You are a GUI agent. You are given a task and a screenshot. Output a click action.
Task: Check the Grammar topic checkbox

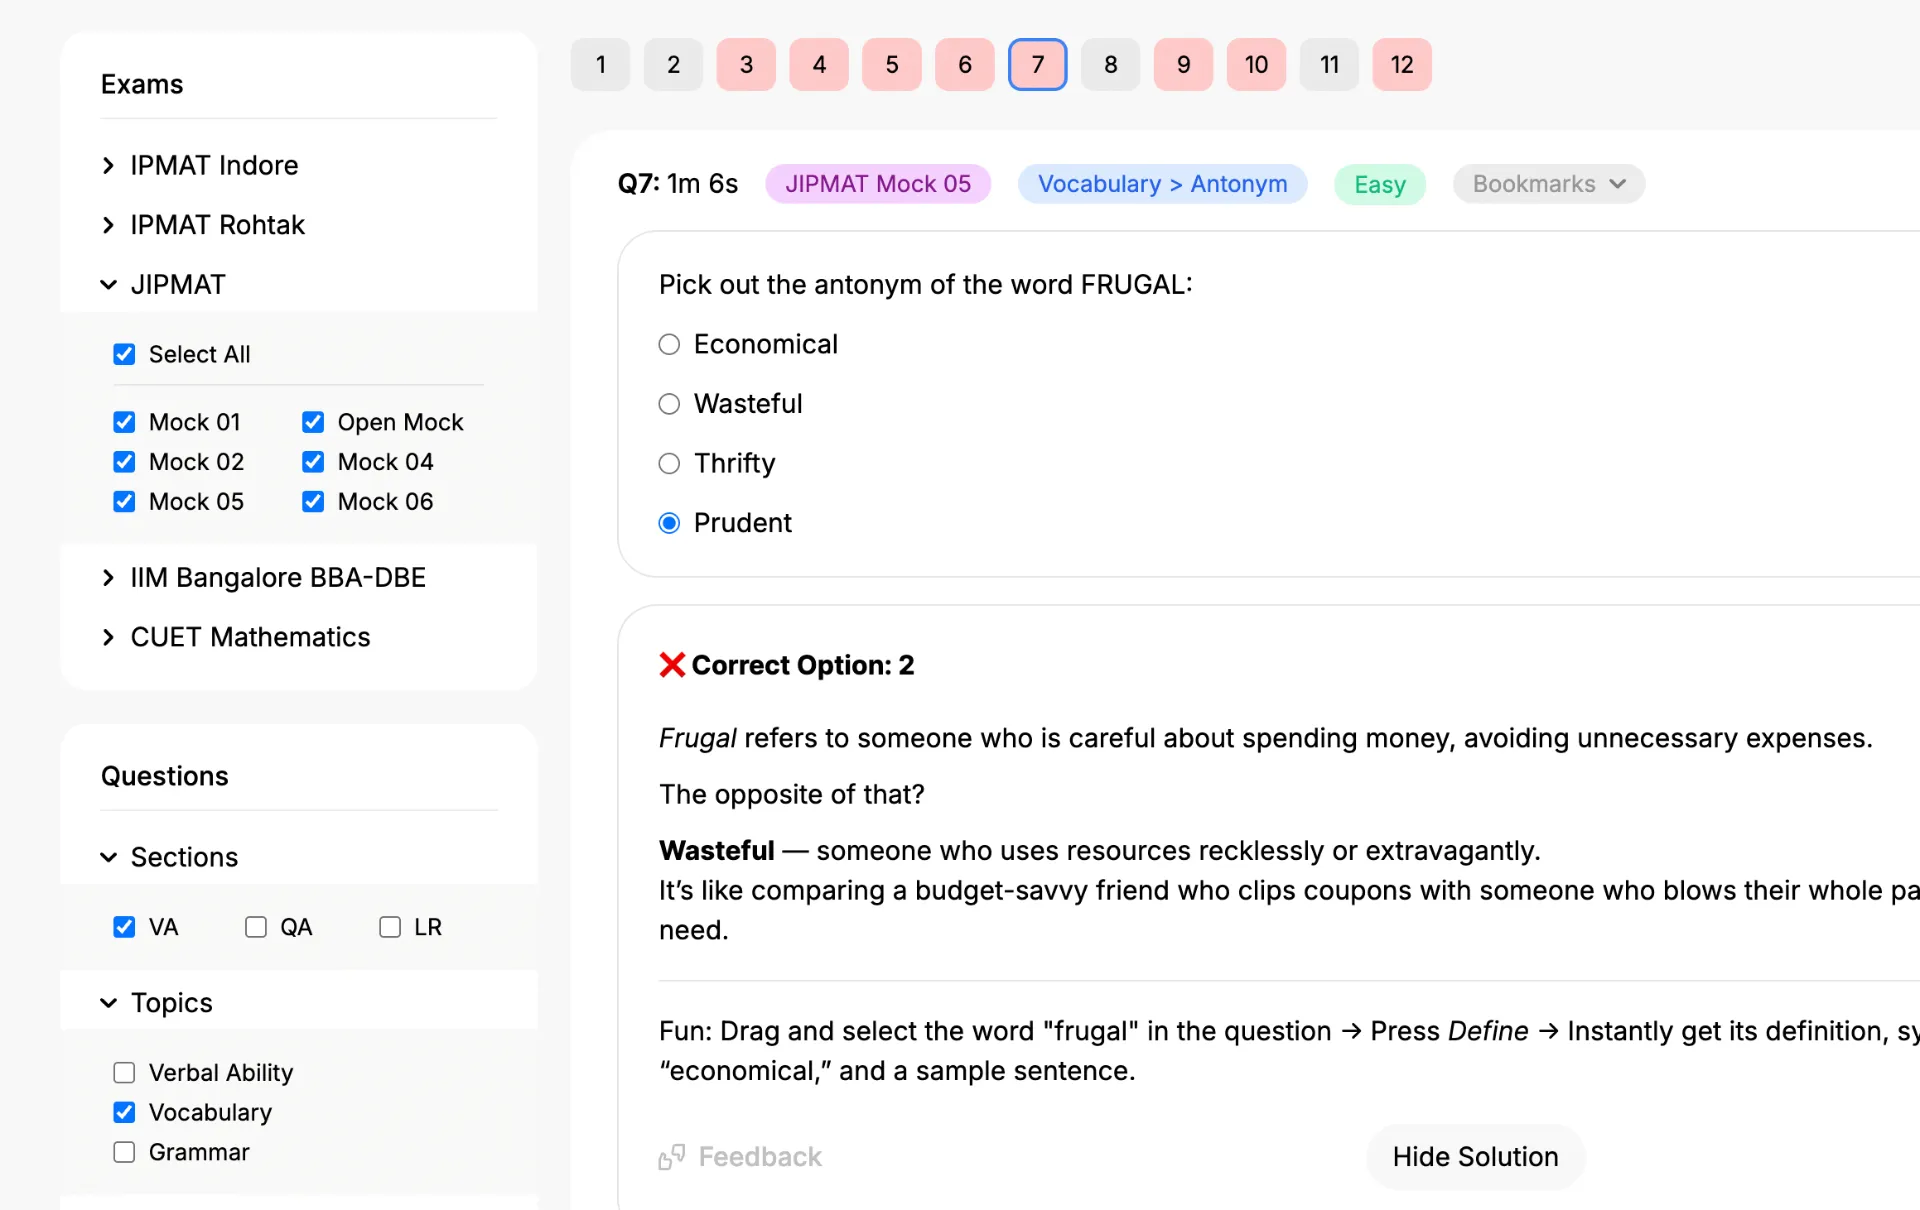[124, 1152]
